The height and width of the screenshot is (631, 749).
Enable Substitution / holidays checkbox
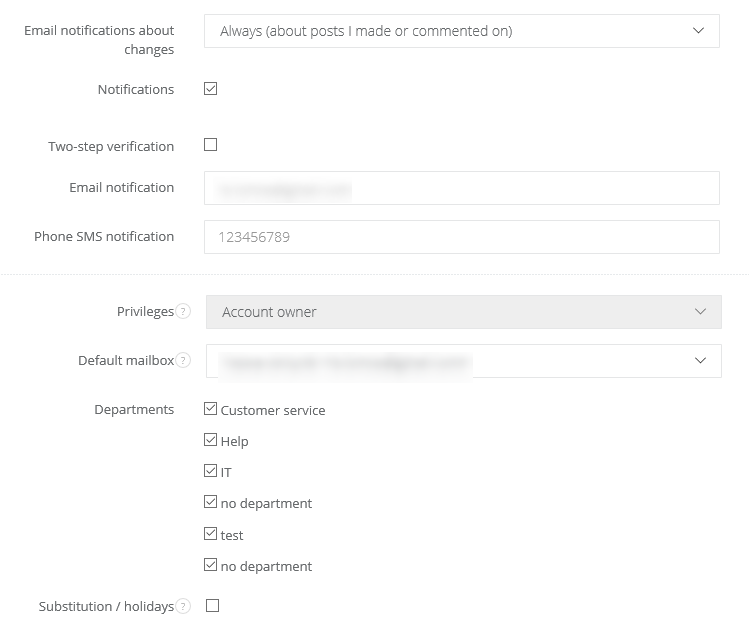click(x=211, y=606)
